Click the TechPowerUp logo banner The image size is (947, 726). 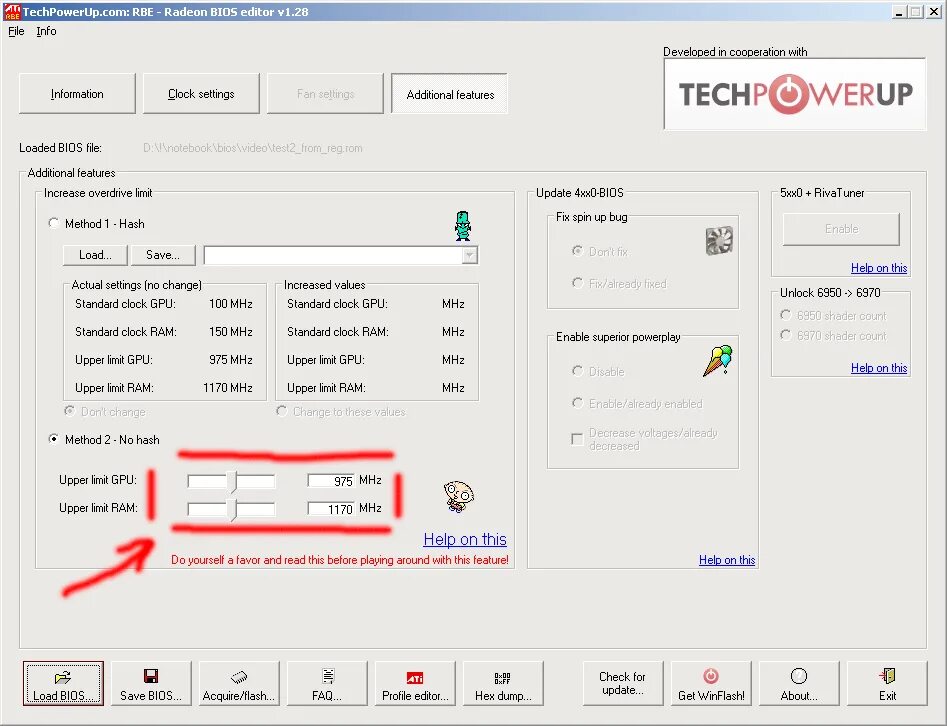pyautogui.click(x=795, y=94)
